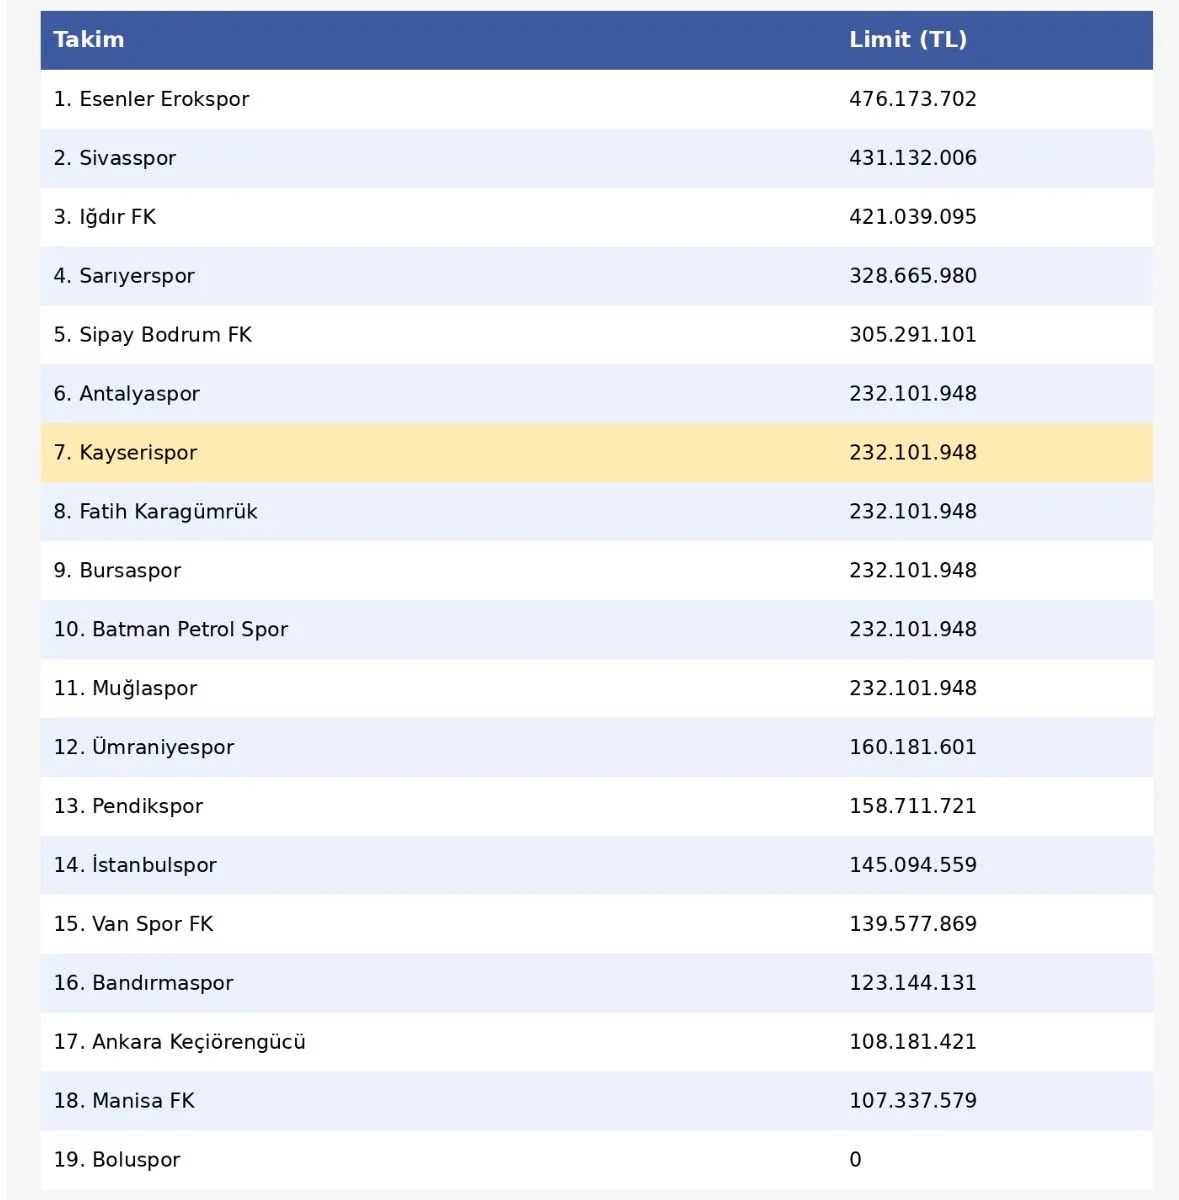1179x1200 pixels.
Task: Click the limit value in Muğlaspor row
Action: (912, 689)
